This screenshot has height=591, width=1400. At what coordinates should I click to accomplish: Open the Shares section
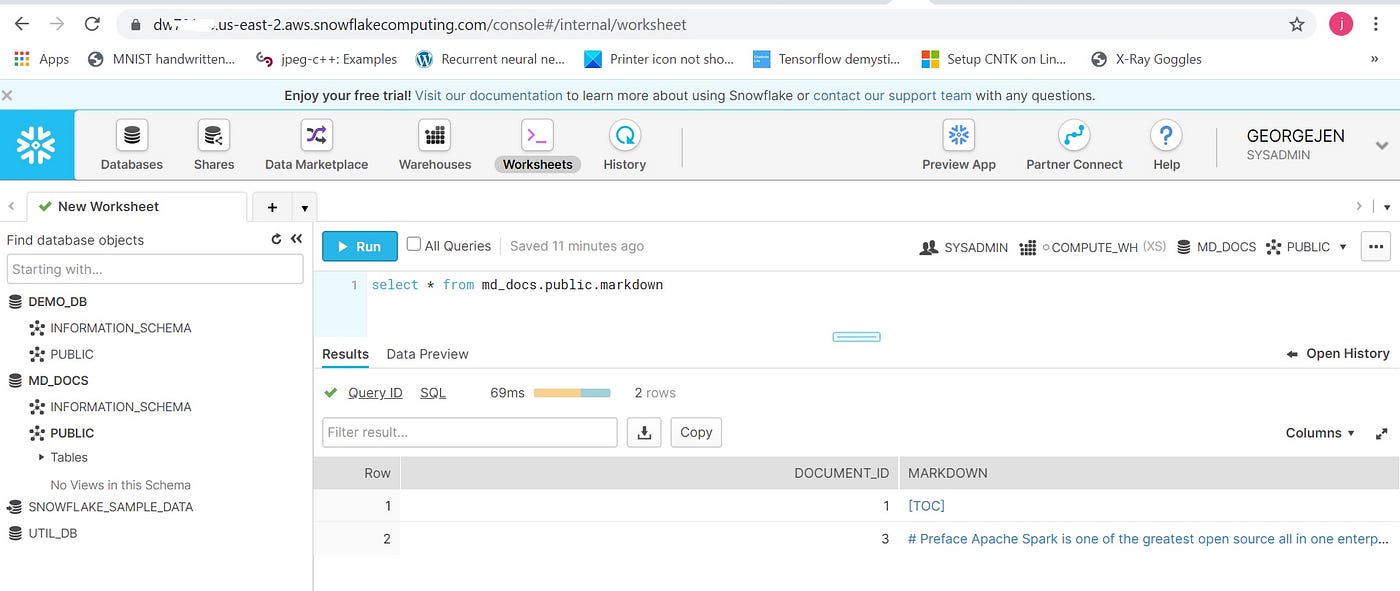click(214, 146)
